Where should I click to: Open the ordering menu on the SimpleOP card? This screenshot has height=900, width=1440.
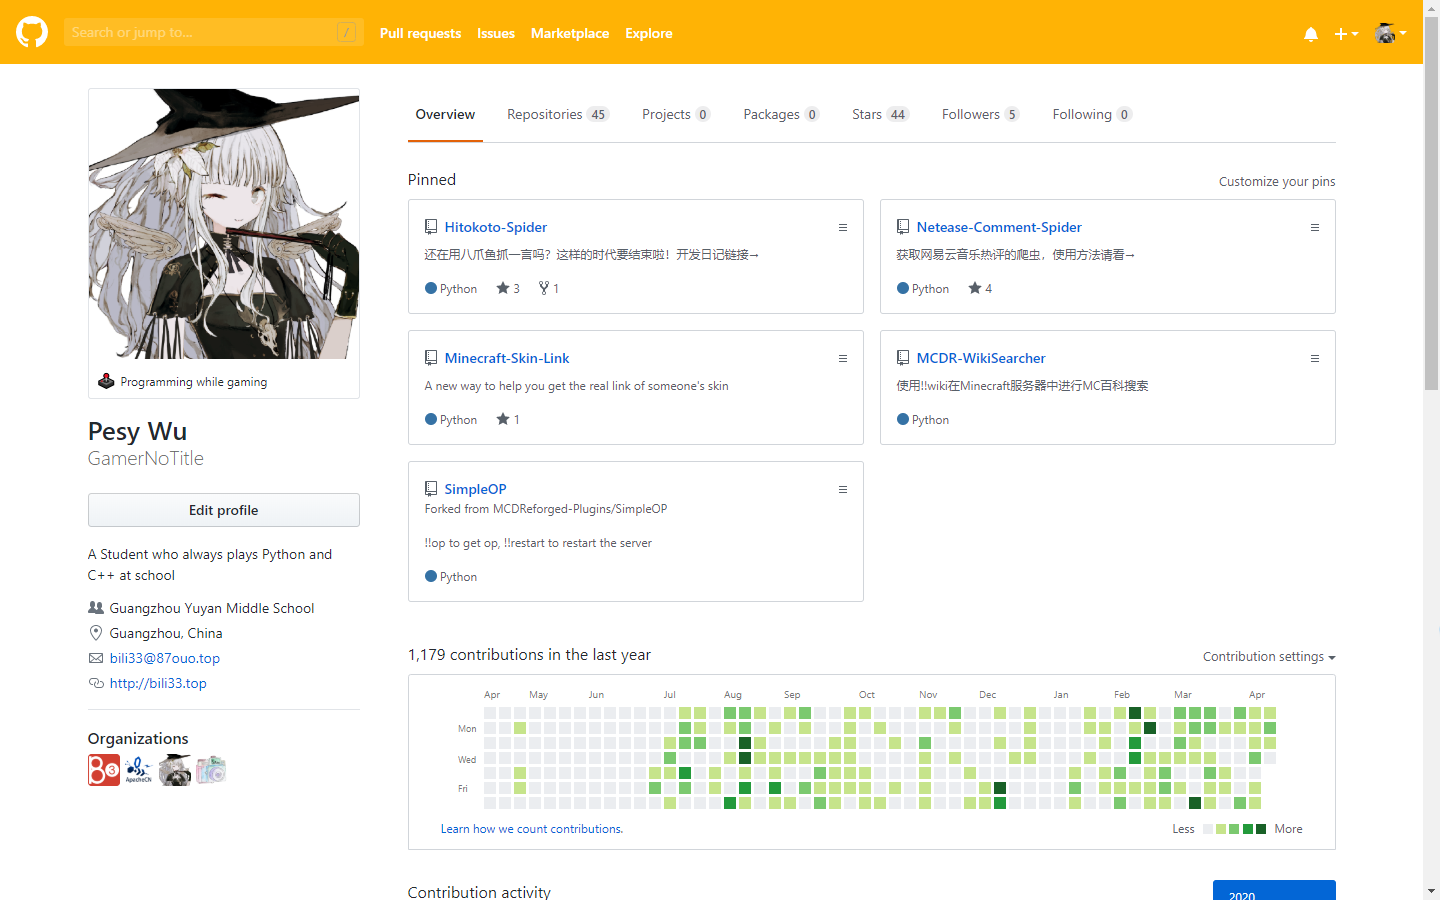click(843, 489)
